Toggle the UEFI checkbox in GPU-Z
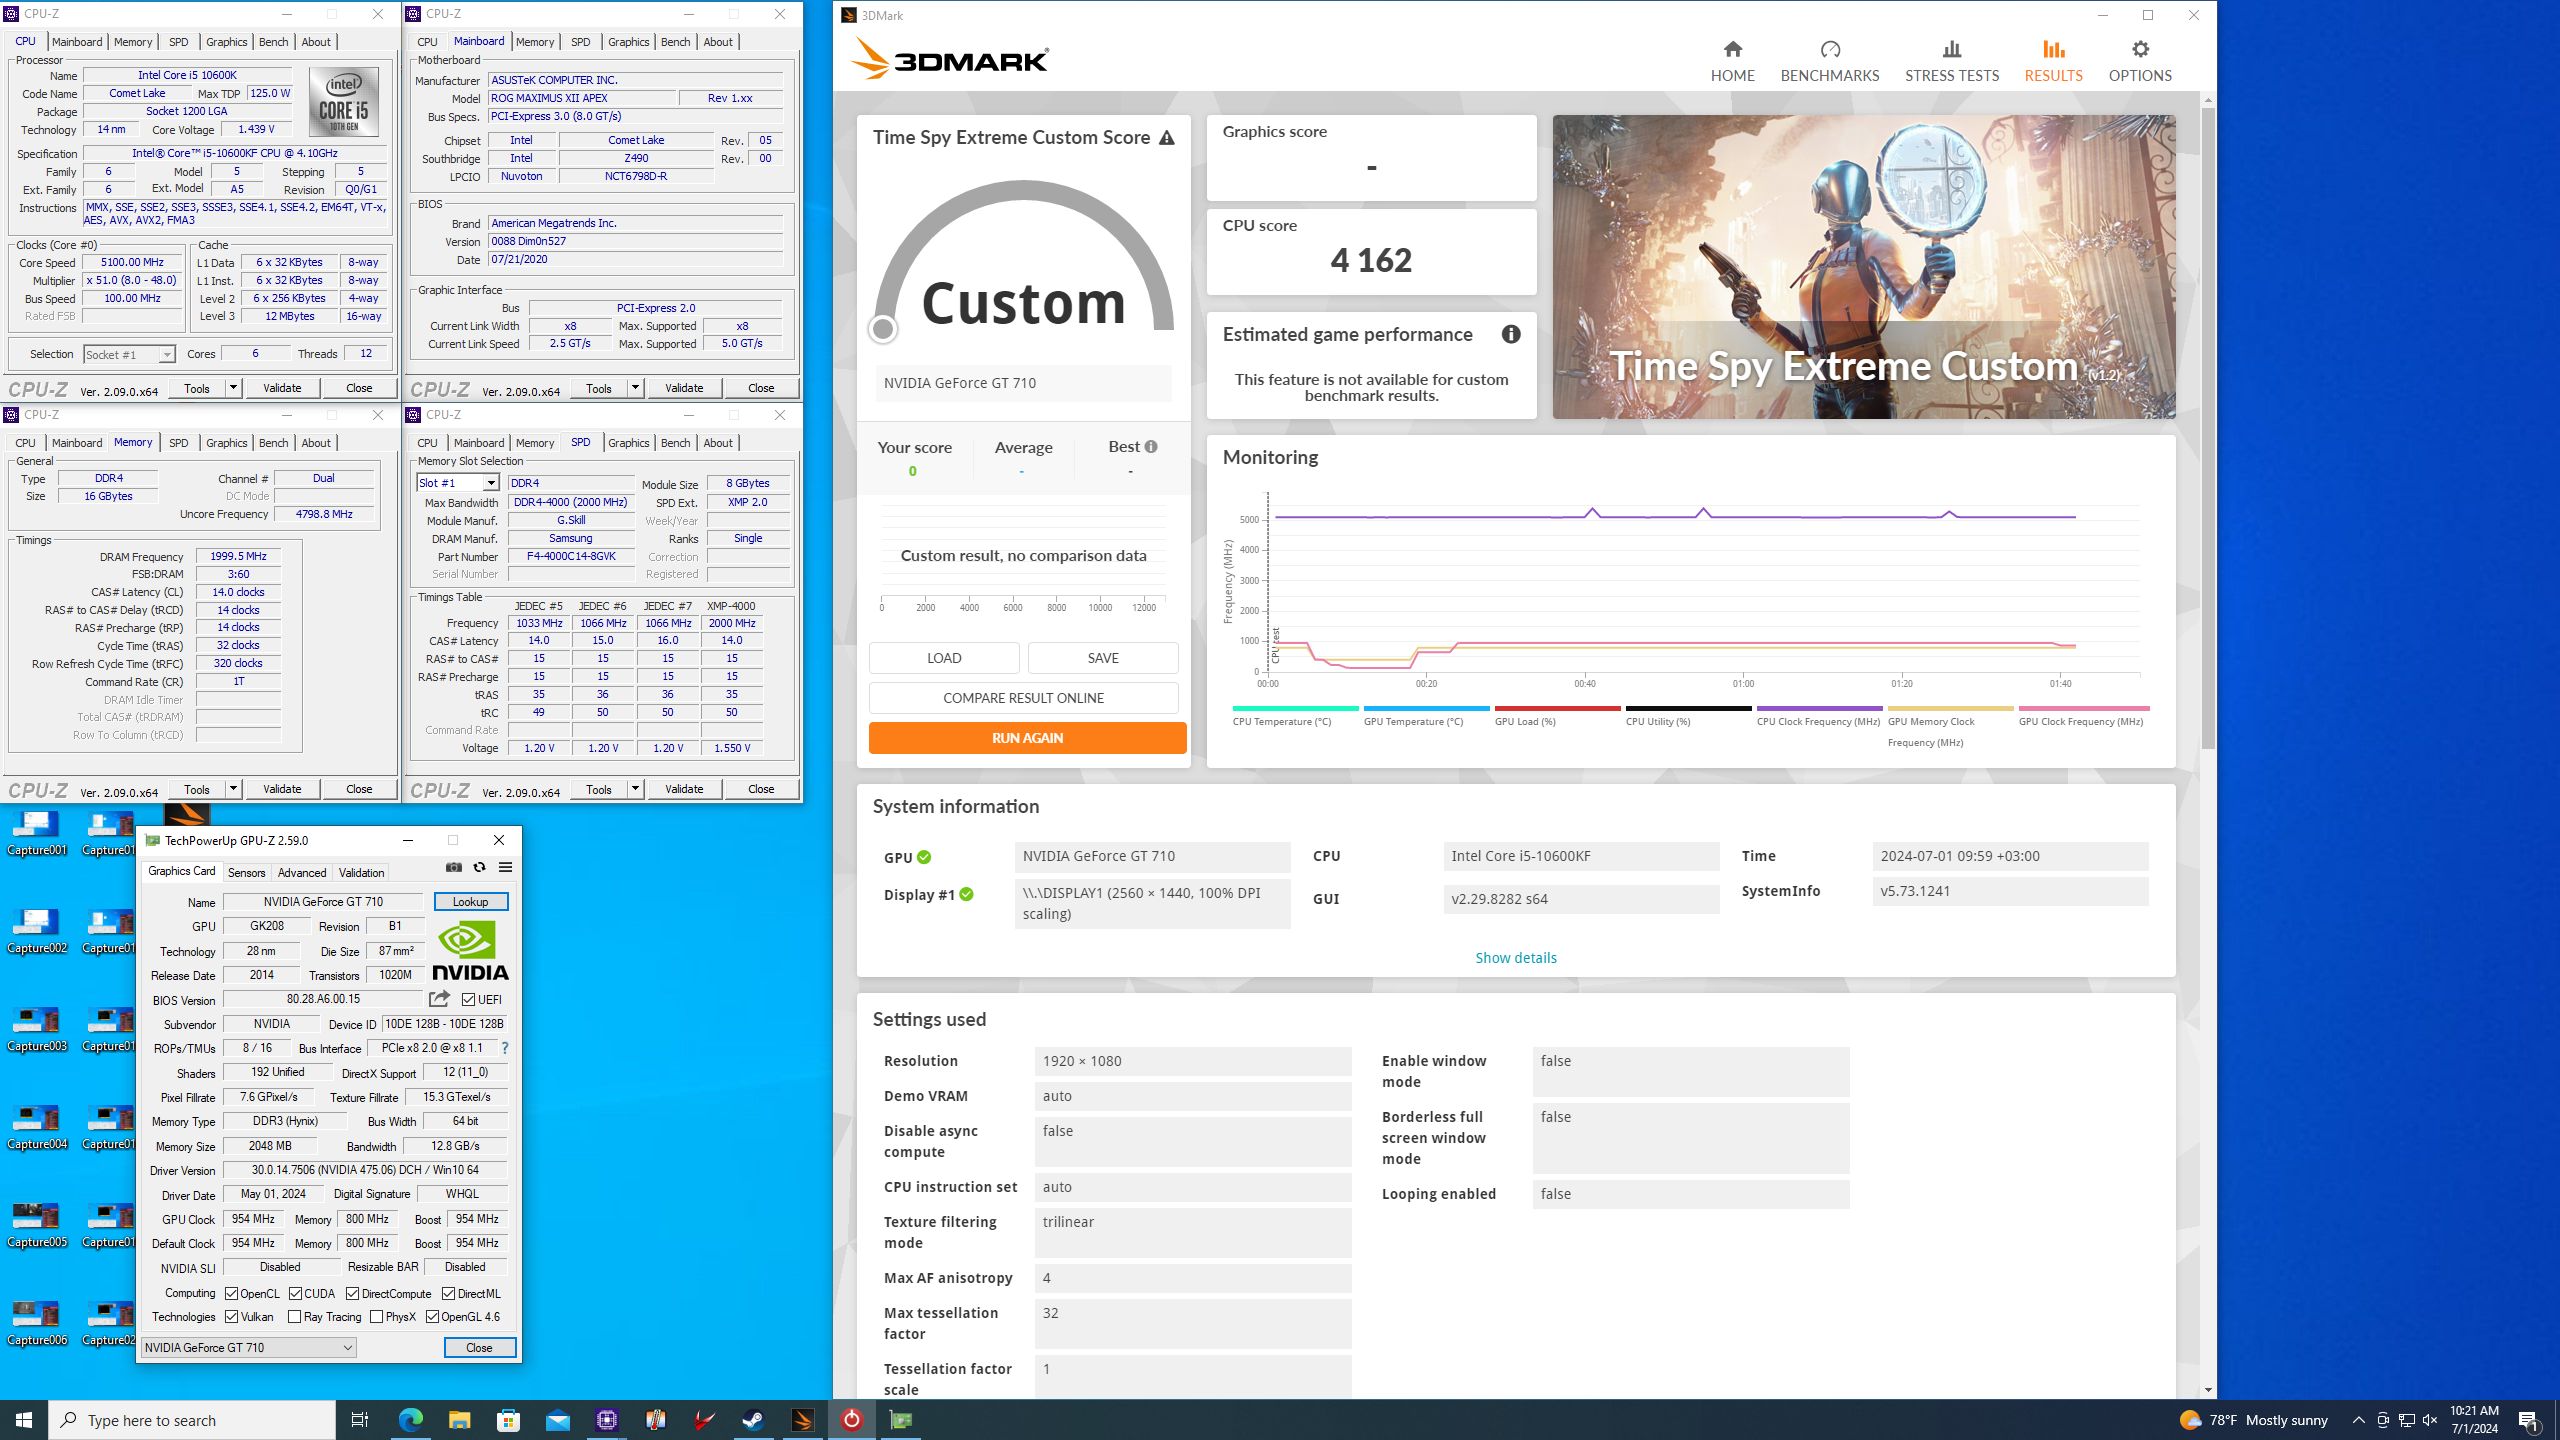This screenshot has width=2560, height=1440. [468, 1000]
